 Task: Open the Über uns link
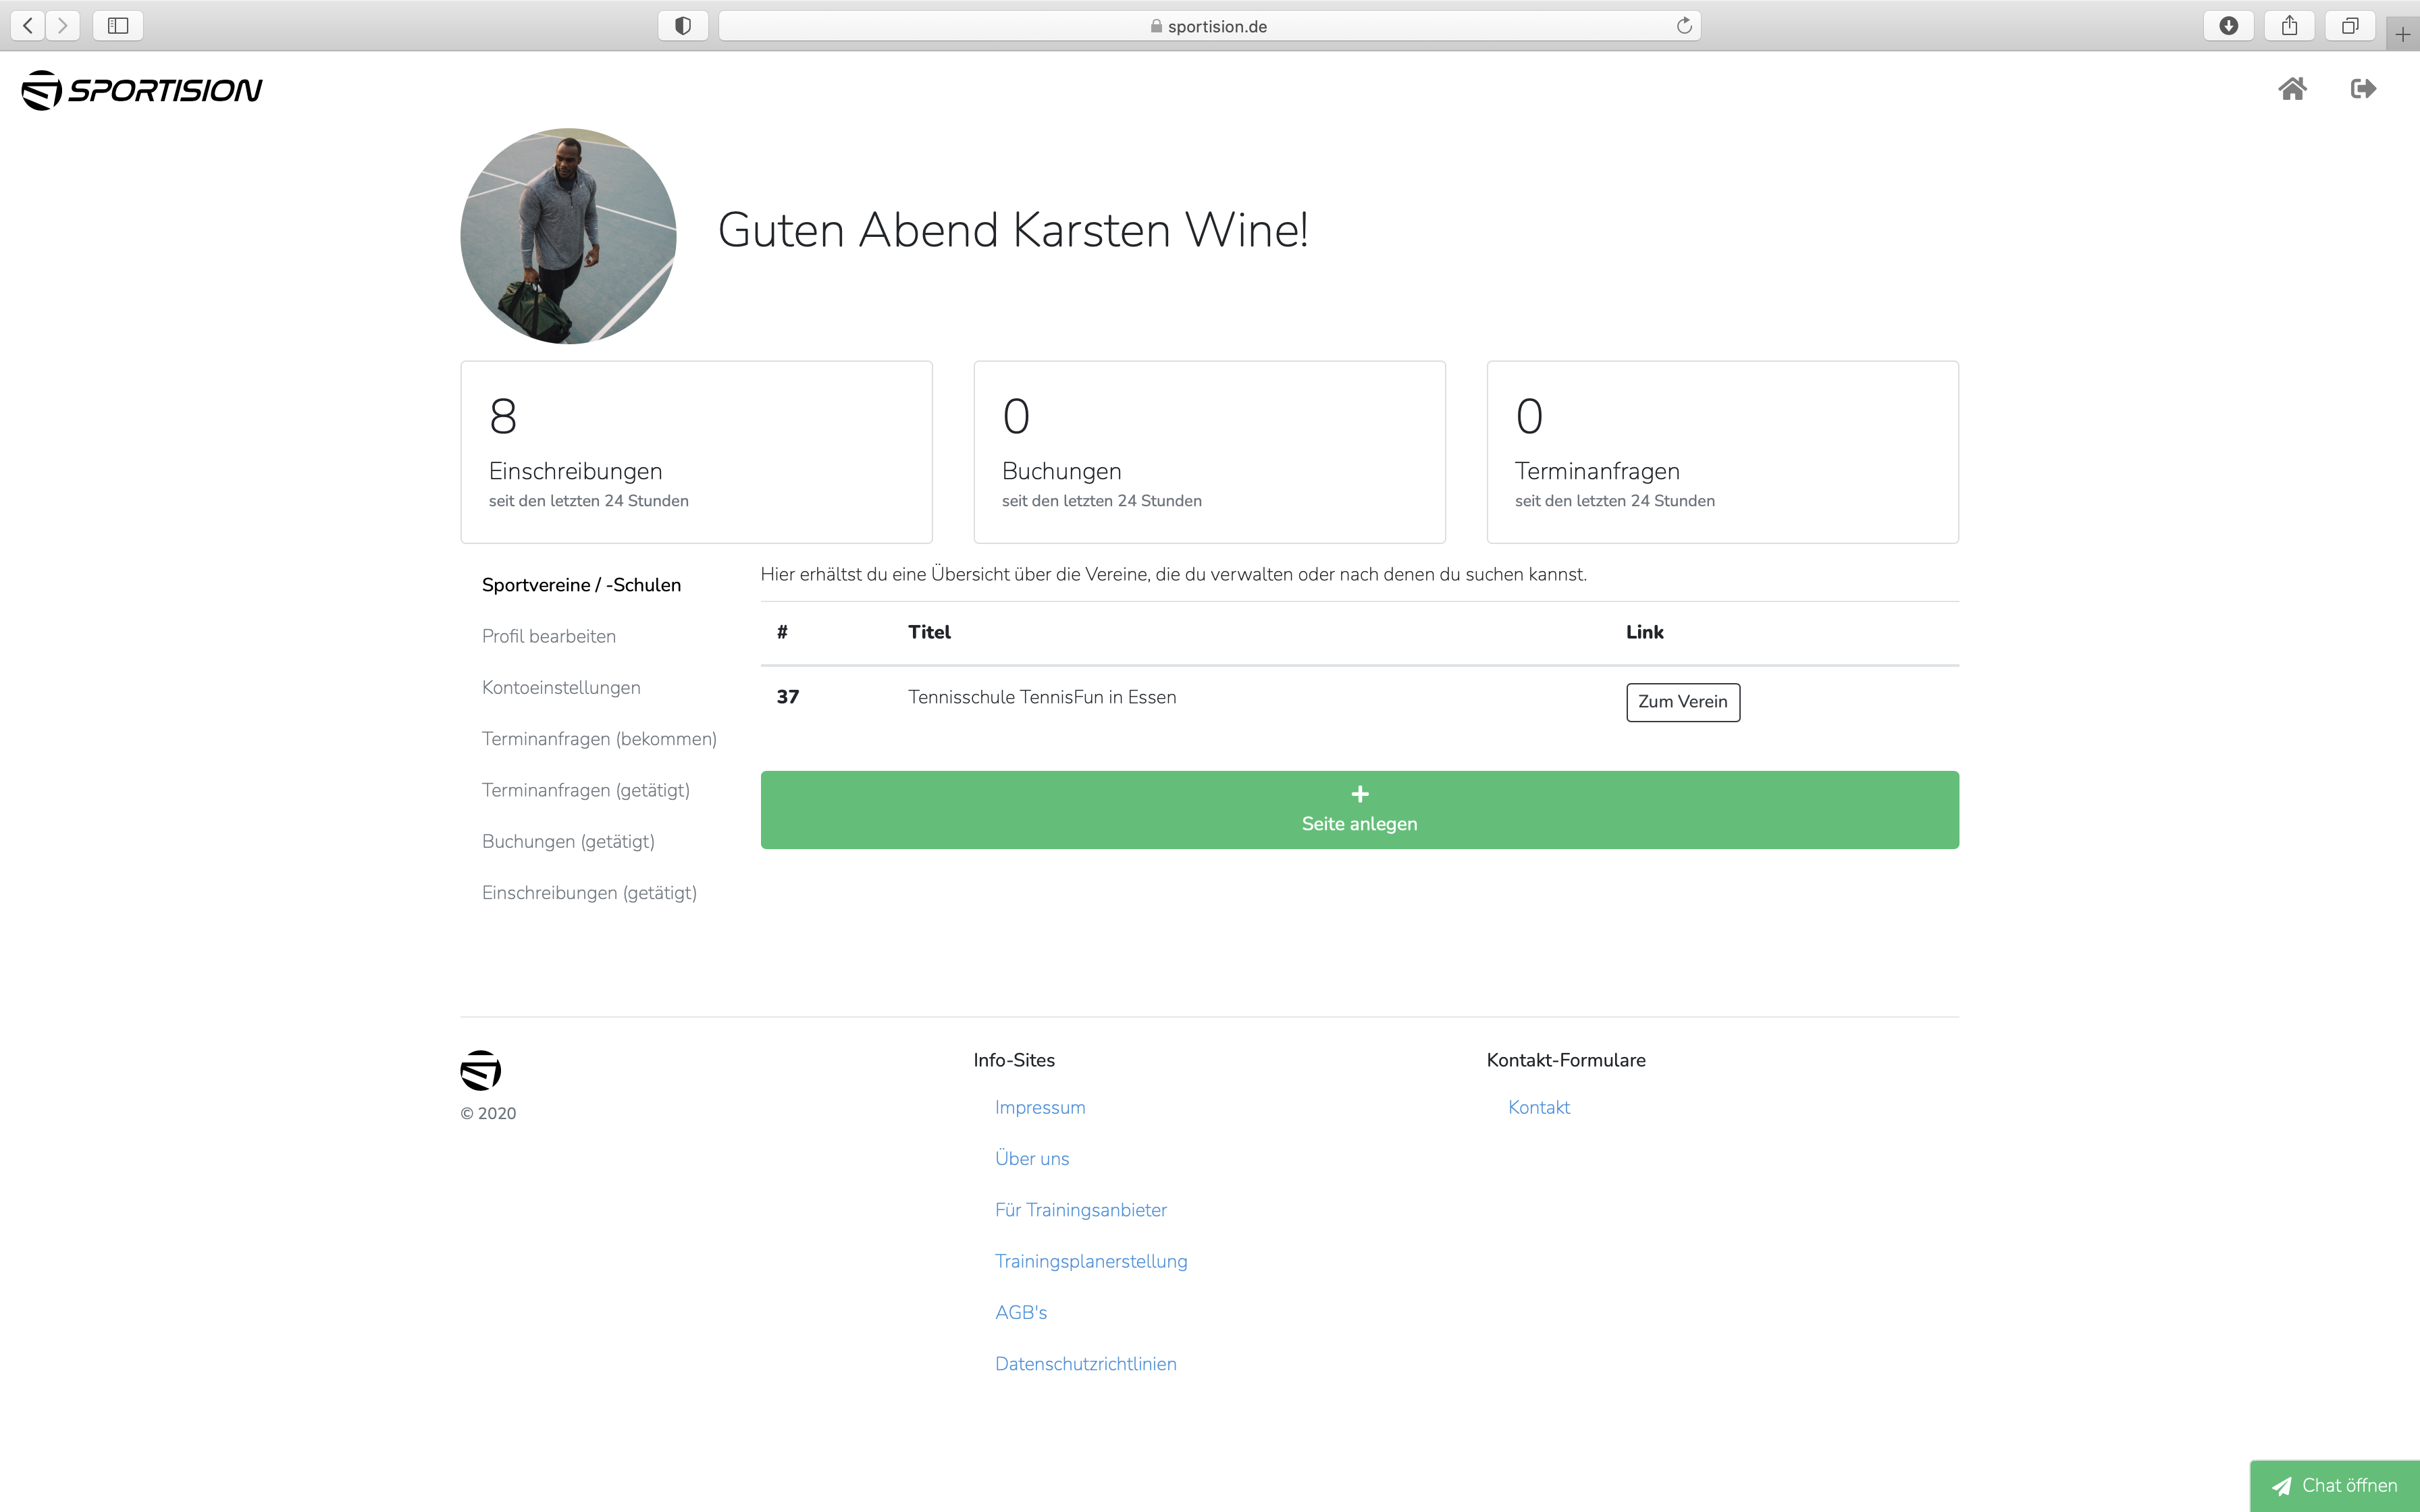coord(1032,1159)
